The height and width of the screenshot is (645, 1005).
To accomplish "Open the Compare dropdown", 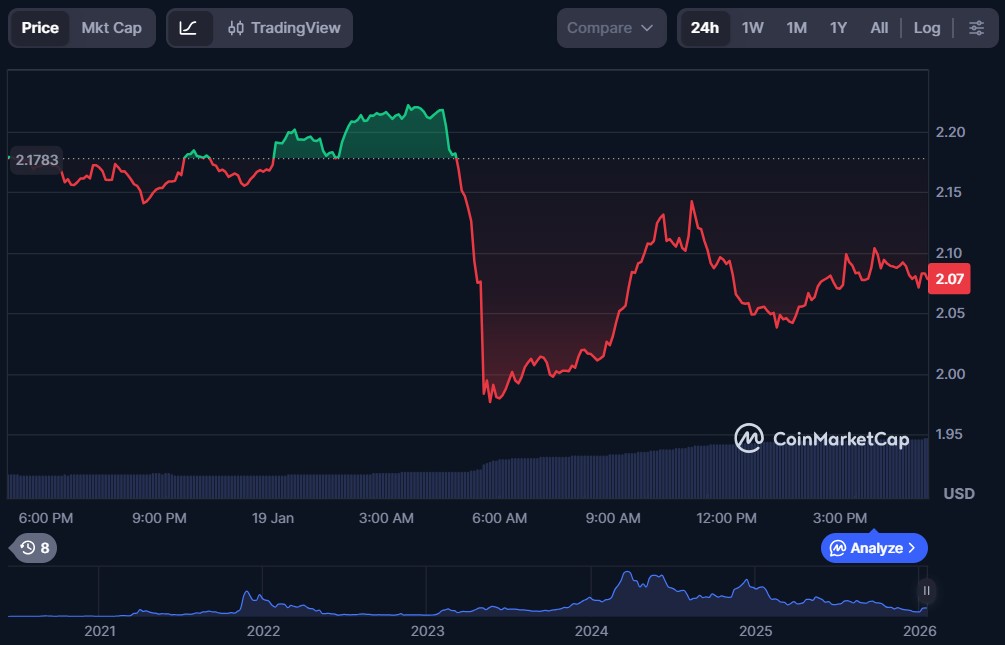I will [610, 28].
